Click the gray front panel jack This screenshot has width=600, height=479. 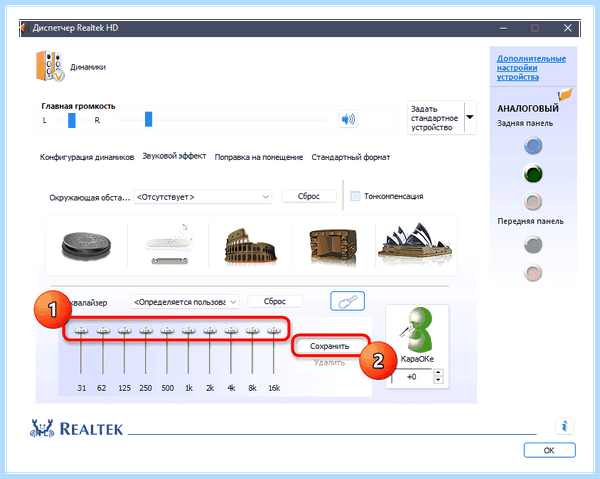pos(533,245)
